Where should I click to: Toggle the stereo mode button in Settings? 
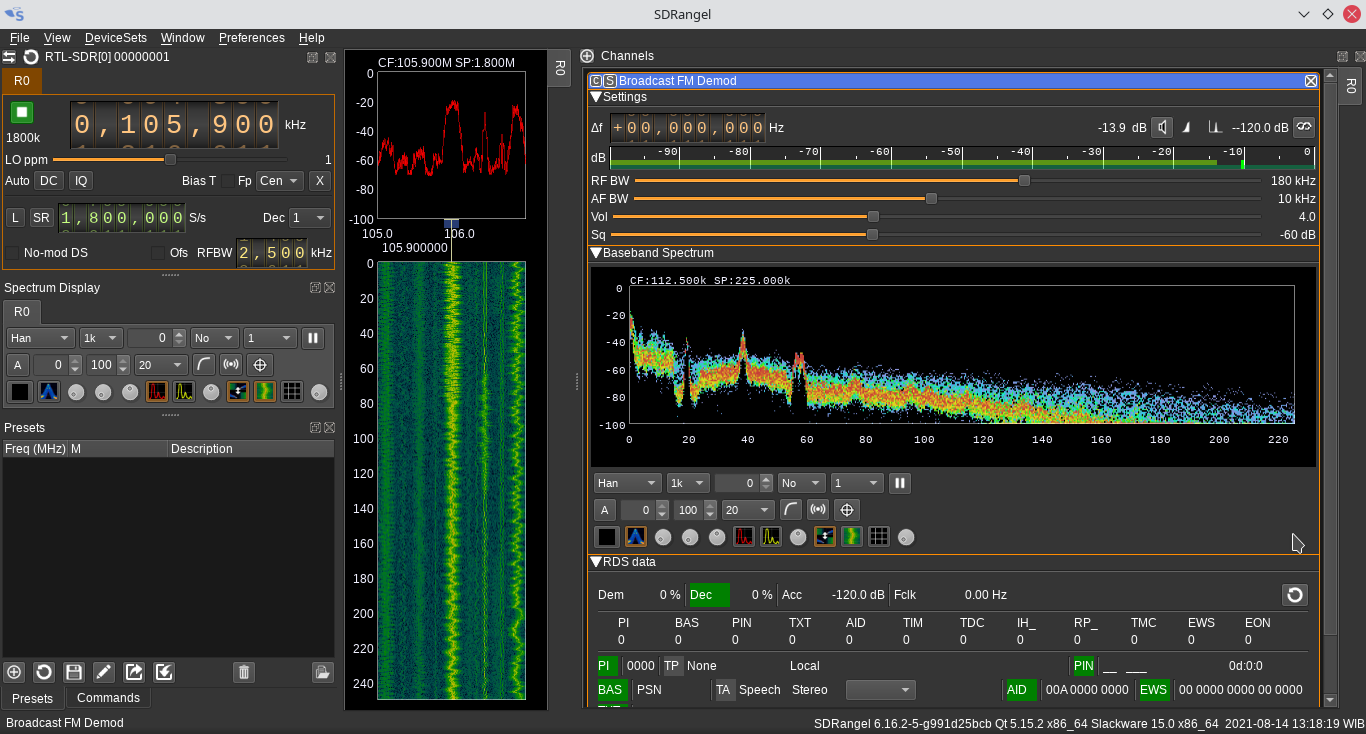pyautogui.click(x=1302, y=127)
